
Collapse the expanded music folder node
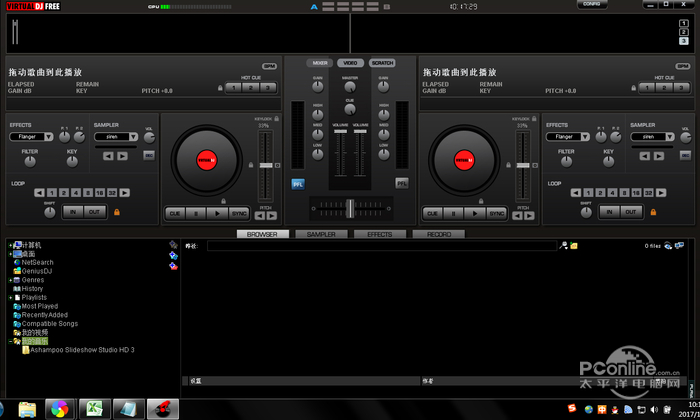(x=10, y=341)
